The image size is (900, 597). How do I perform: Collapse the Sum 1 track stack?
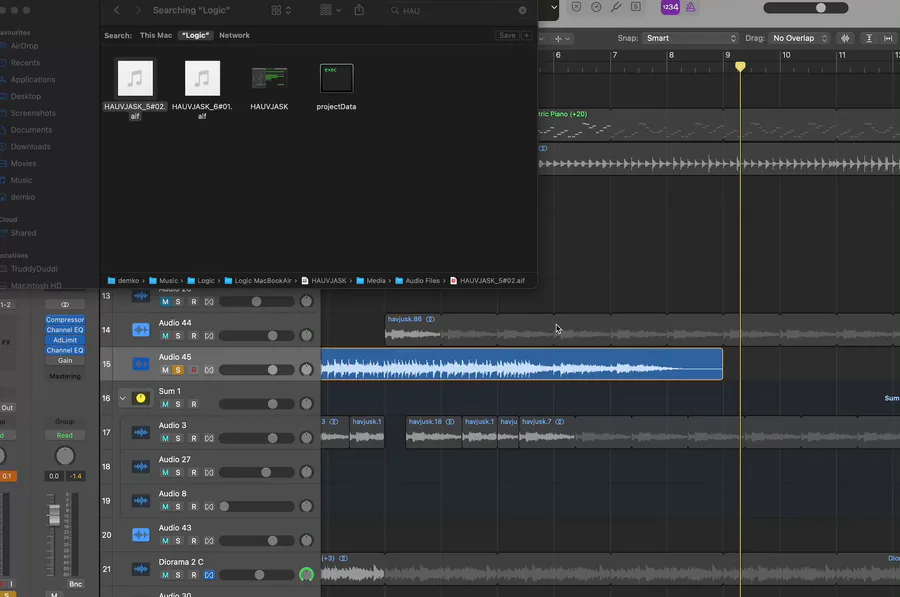point(123,398)
